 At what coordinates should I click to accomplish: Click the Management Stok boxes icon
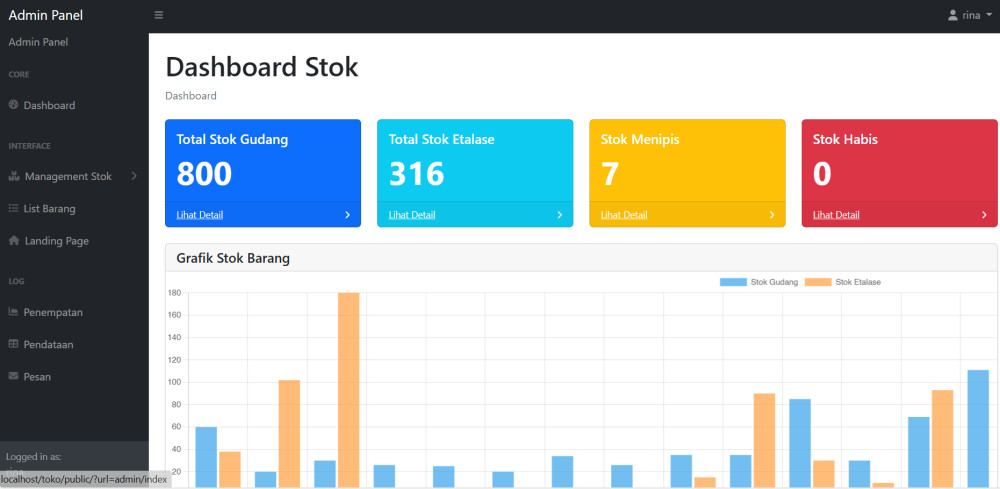[x=14, y=177]
